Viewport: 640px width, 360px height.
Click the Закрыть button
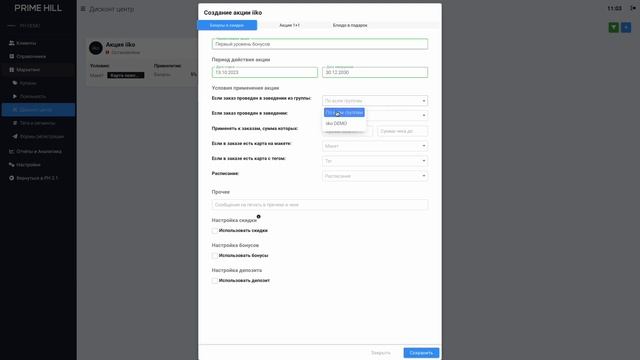380,353
